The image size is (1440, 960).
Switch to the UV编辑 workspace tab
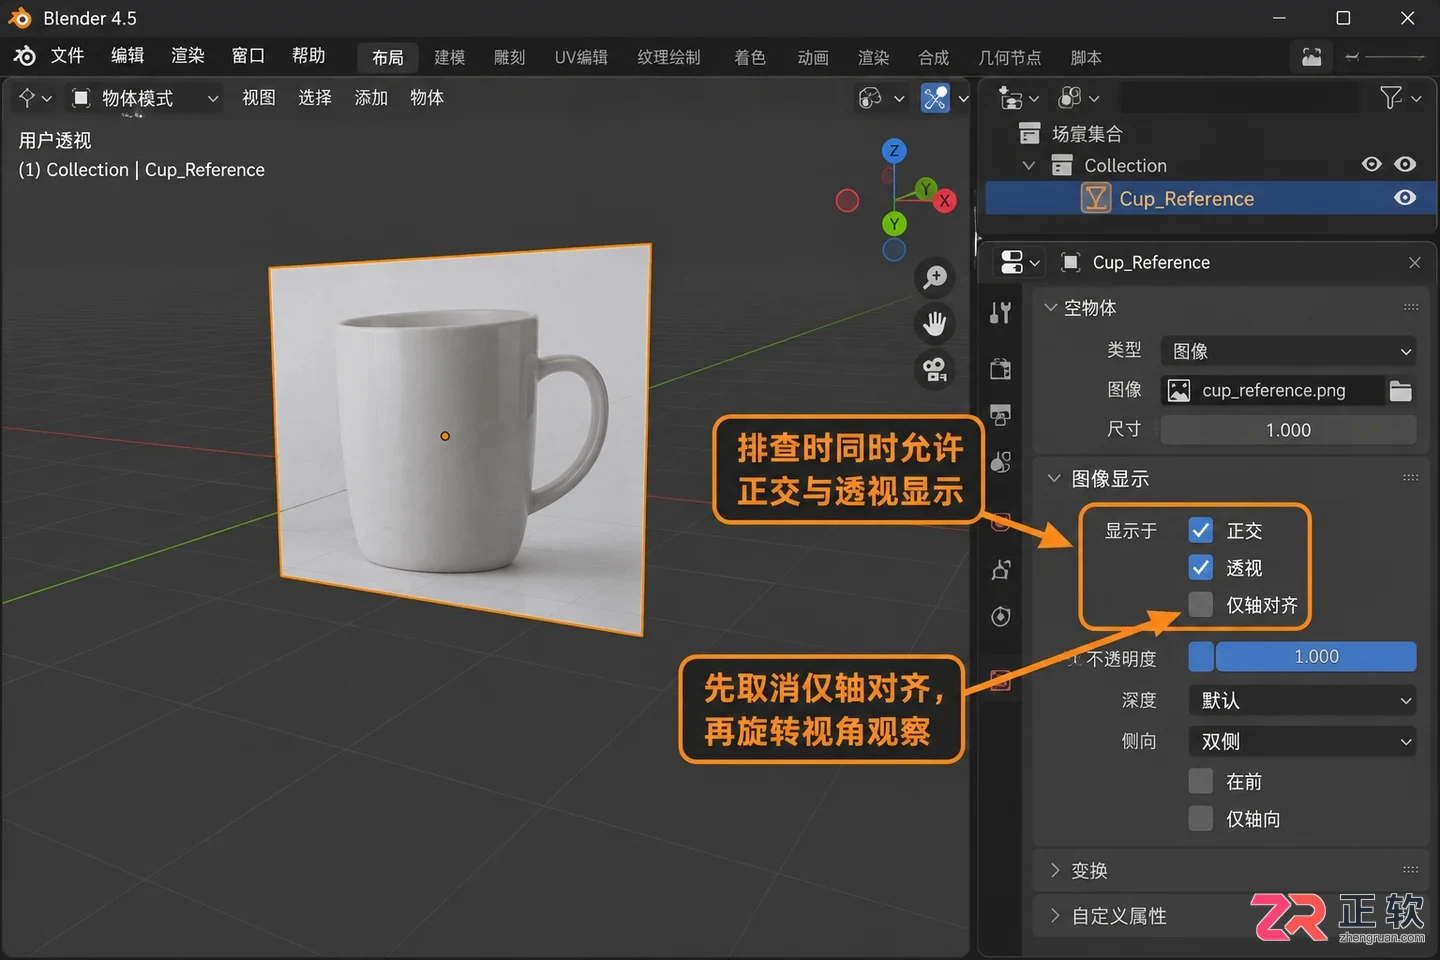581,58
